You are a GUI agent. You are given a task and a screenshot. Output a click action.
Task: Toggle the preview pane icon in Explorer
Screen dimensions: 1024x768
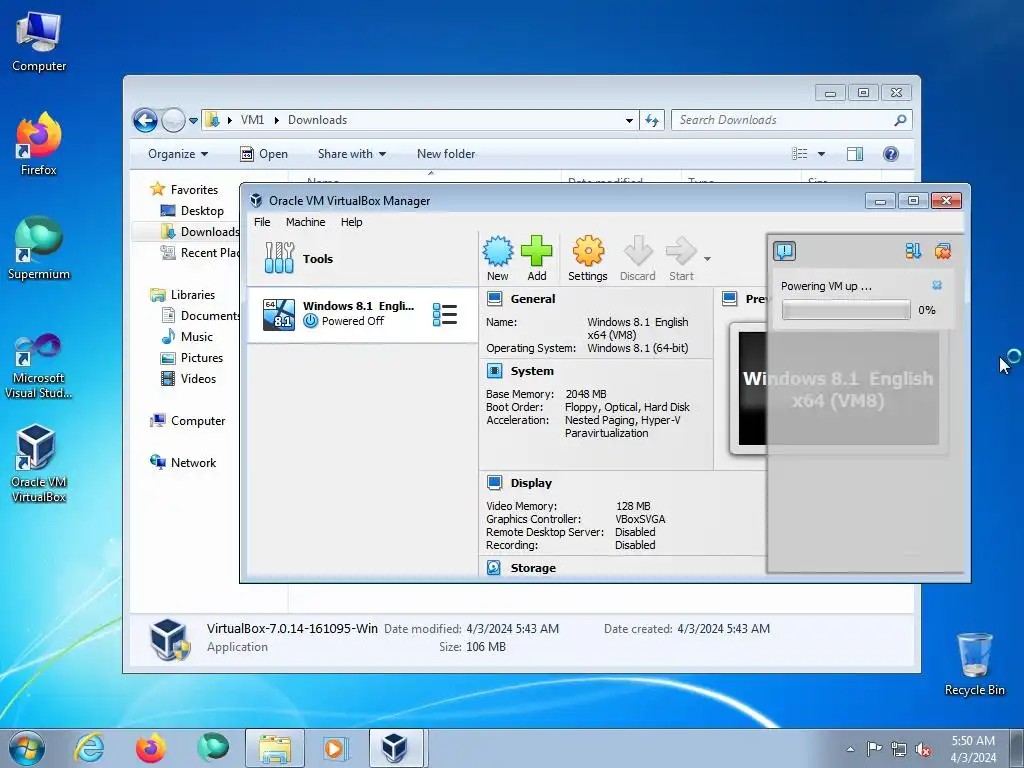[855, 154]
